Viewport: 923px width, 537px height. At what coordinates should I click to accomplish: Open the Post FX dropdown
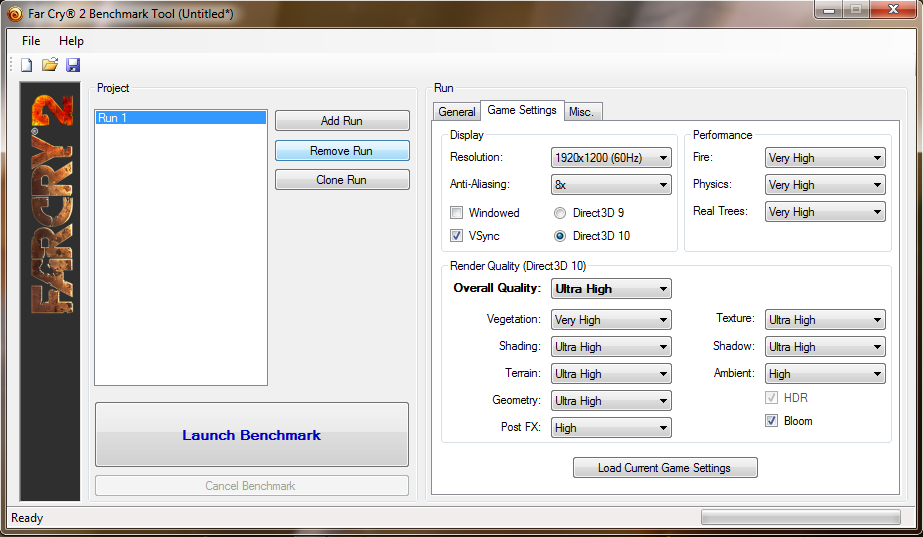(611, 428)
